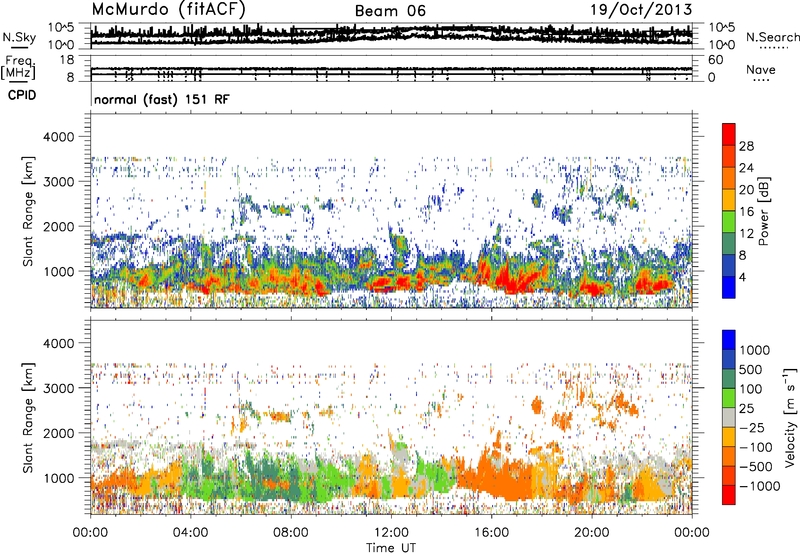Screen dimensions: 800x554
Task: Click the strong red power echo near 16:30 UT
Action: [x=513, y=281]
